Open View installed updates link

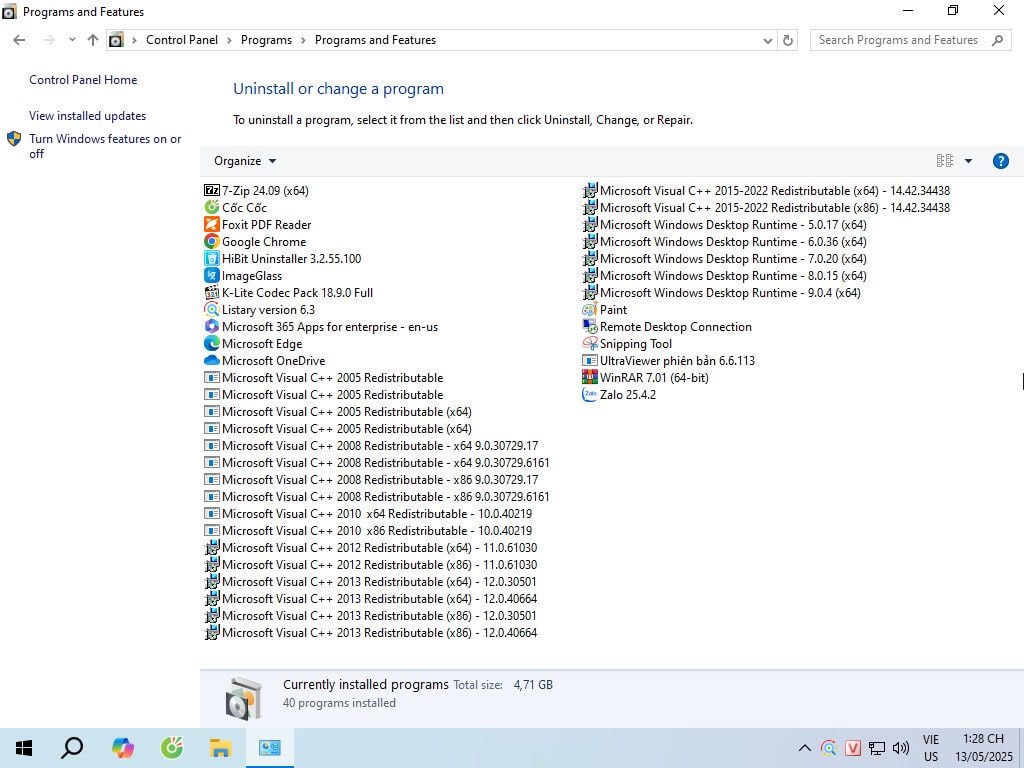pos(88,116)
